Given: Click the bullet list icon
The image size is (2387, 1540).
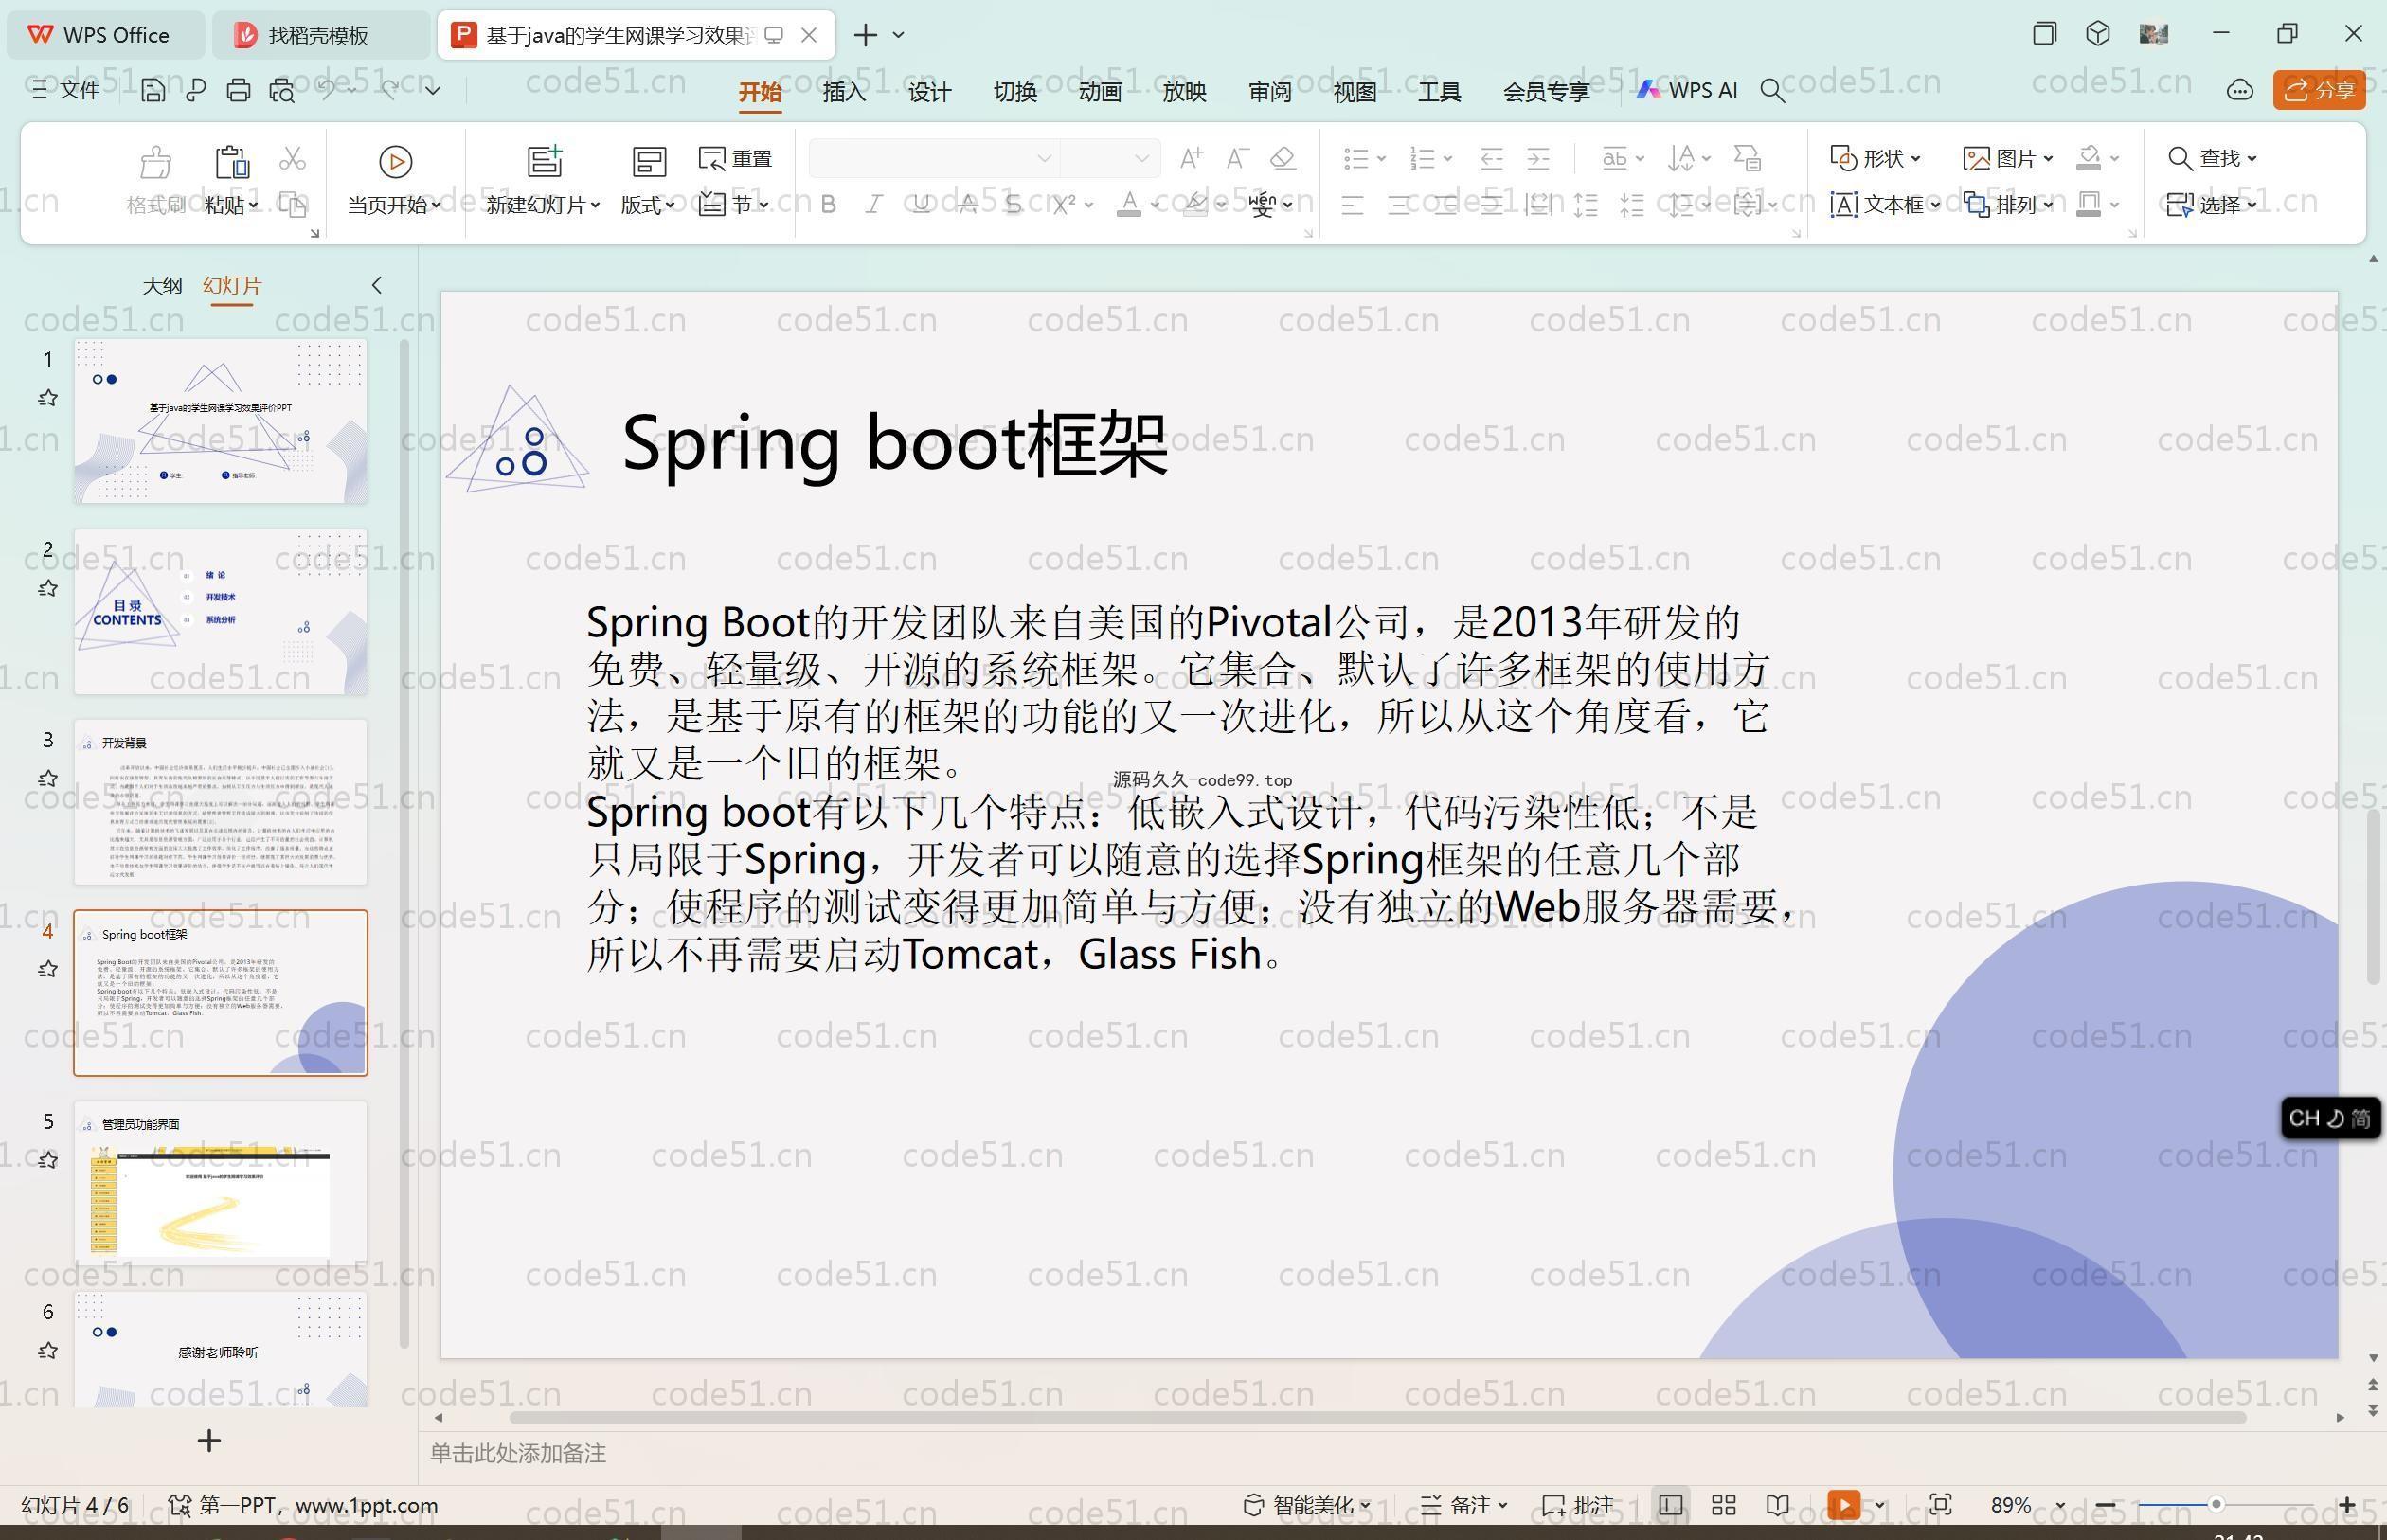Looking at the screenshot, I should coord(1356,158).
